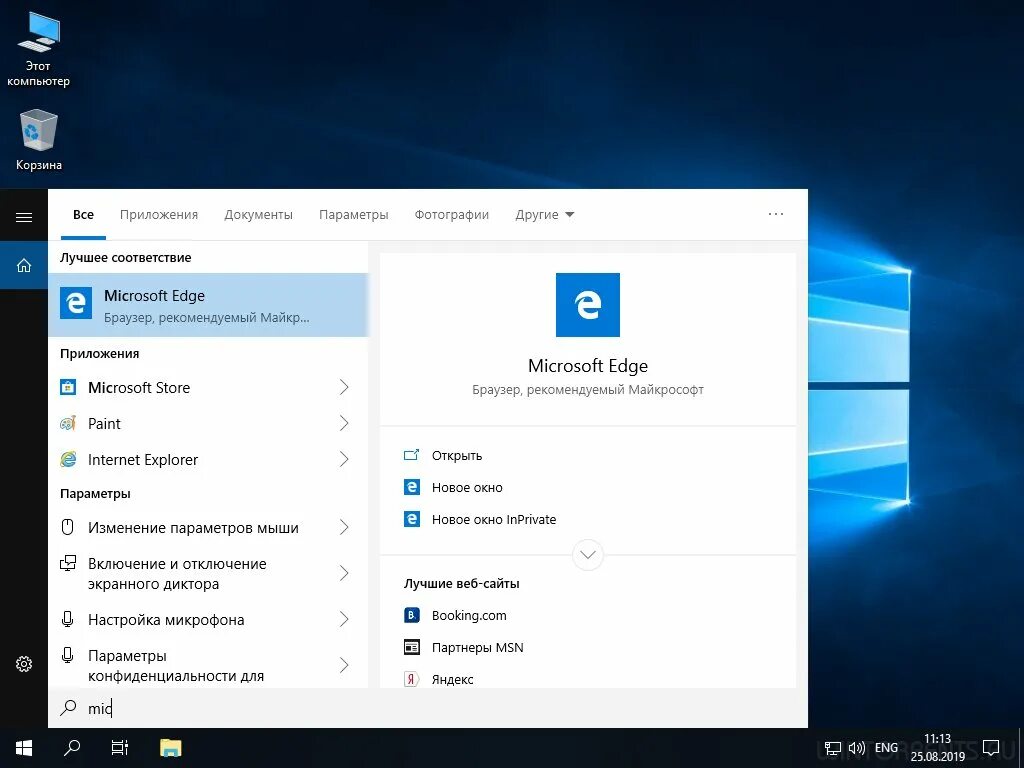Screen dimensions: 1024x768
Task: Open the settings gear in search sidebar
Action: coord(24,664)
